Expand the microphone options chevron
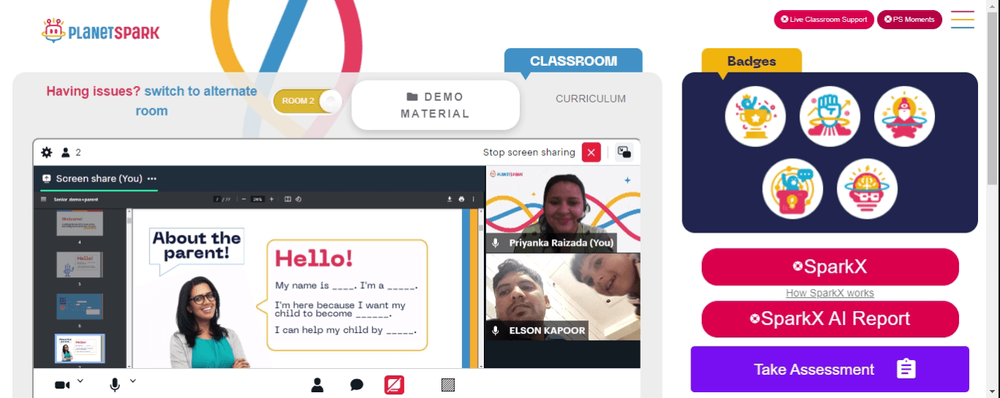The image size is (1000, 398). tap(133, 381)
